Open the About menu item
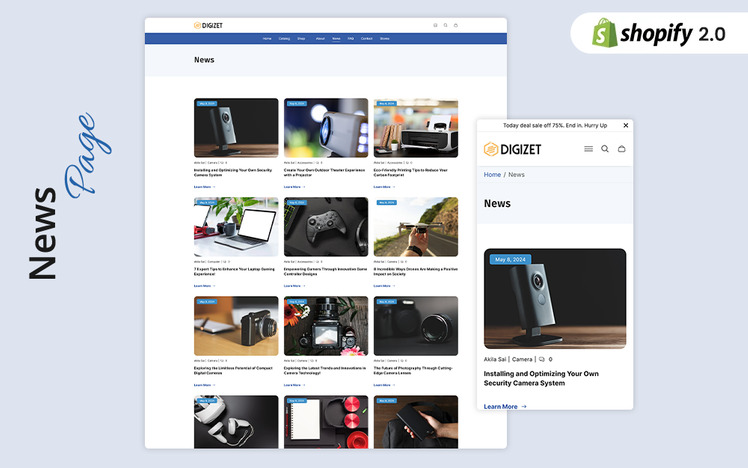This screenshot has width=748, height=468. tap(320, 39)
